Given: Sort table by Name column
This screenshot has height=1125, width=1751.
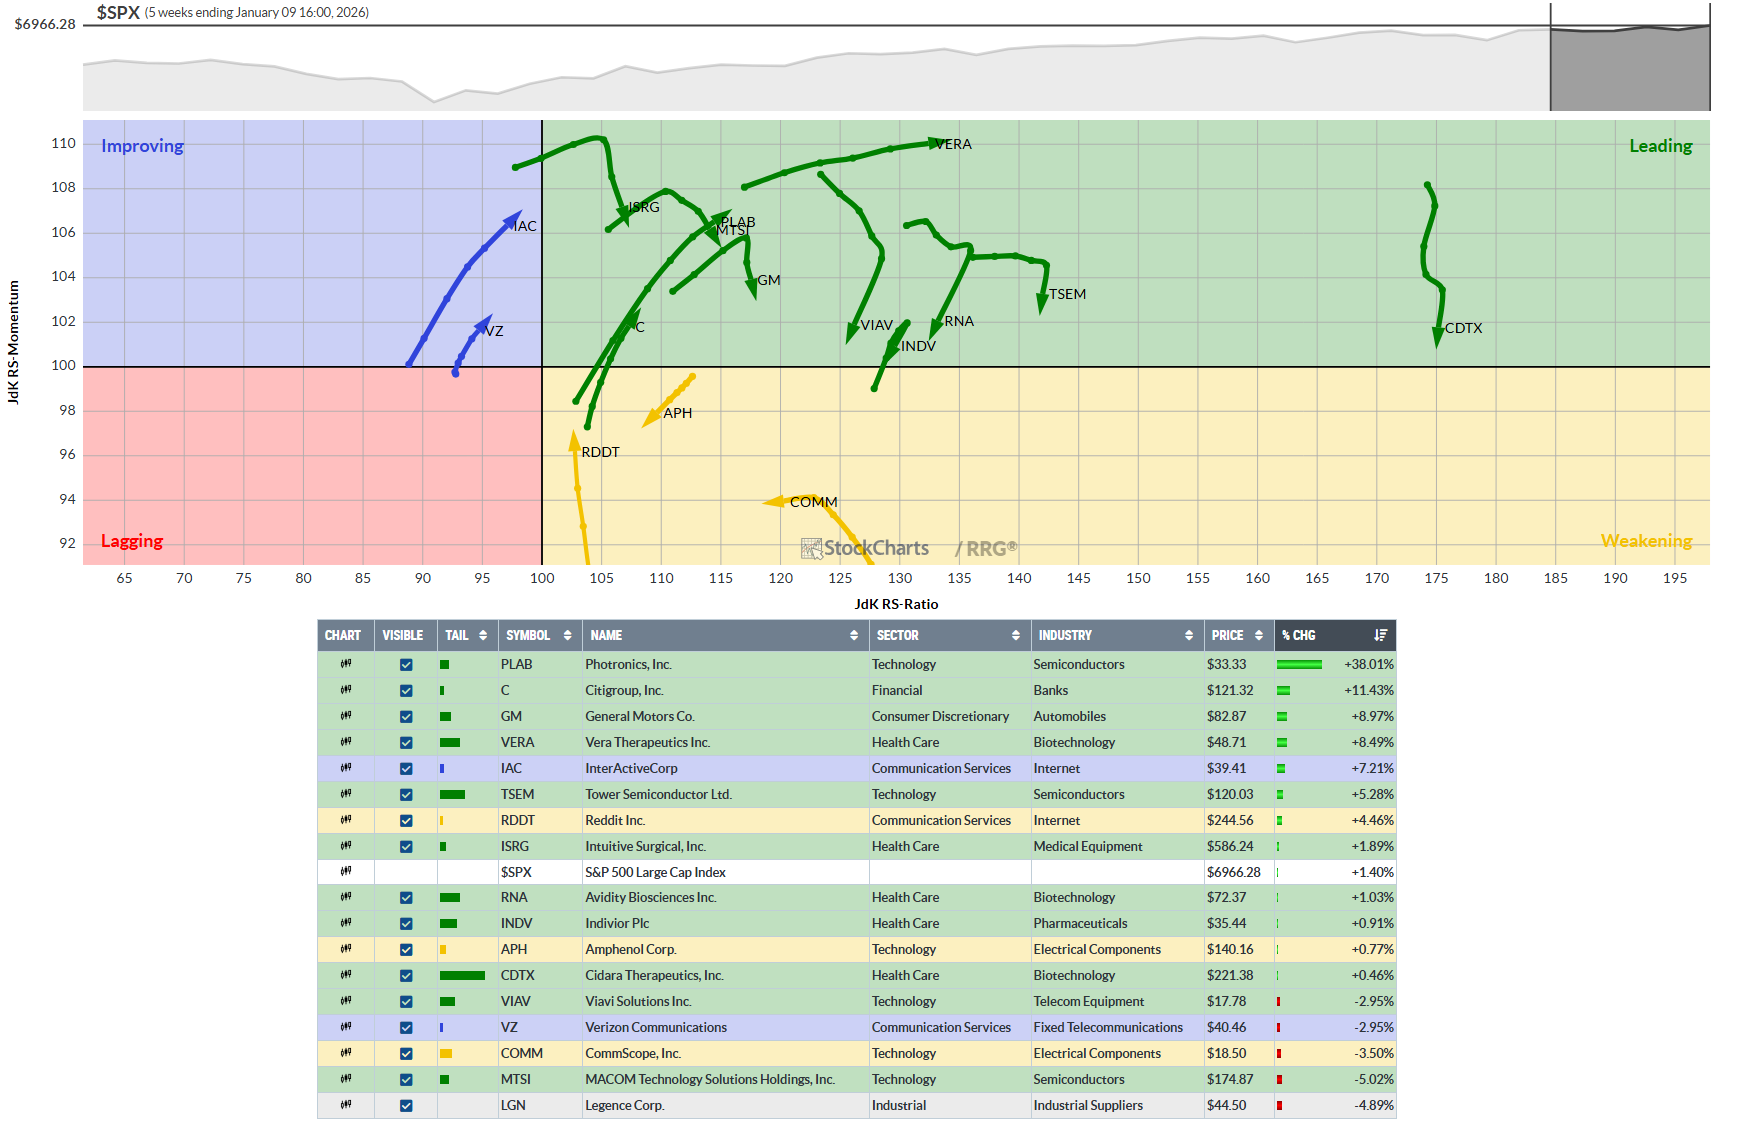Looking at the screenshot, I should pyautogui.click(x=724, y=635).
